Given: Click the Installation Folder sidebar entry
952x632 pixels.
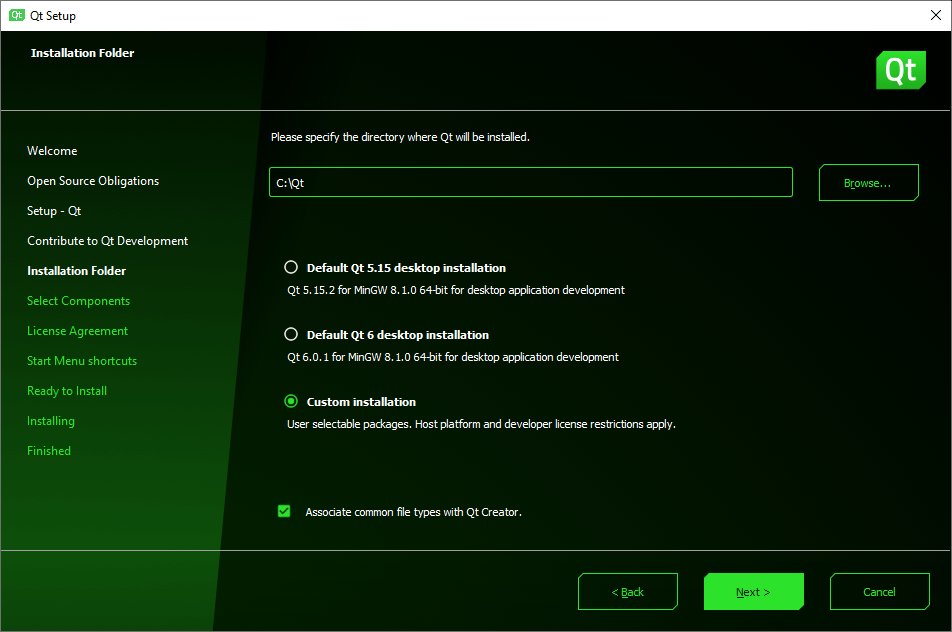Looking at the screenshot, I should pos(76,271).
